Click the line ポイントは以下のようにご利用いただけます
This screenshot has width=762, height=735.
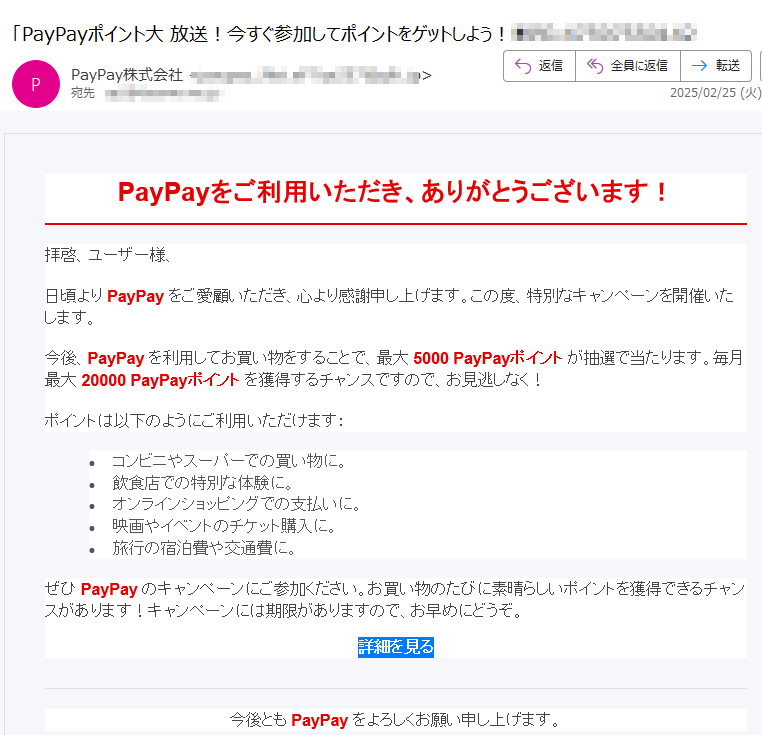coord(194,420)
